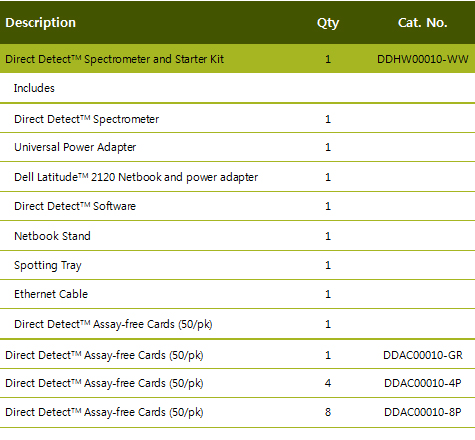The width and height of the screenshot is (475, 440).
Task: Click the Description column header
Action: [40, 23]
